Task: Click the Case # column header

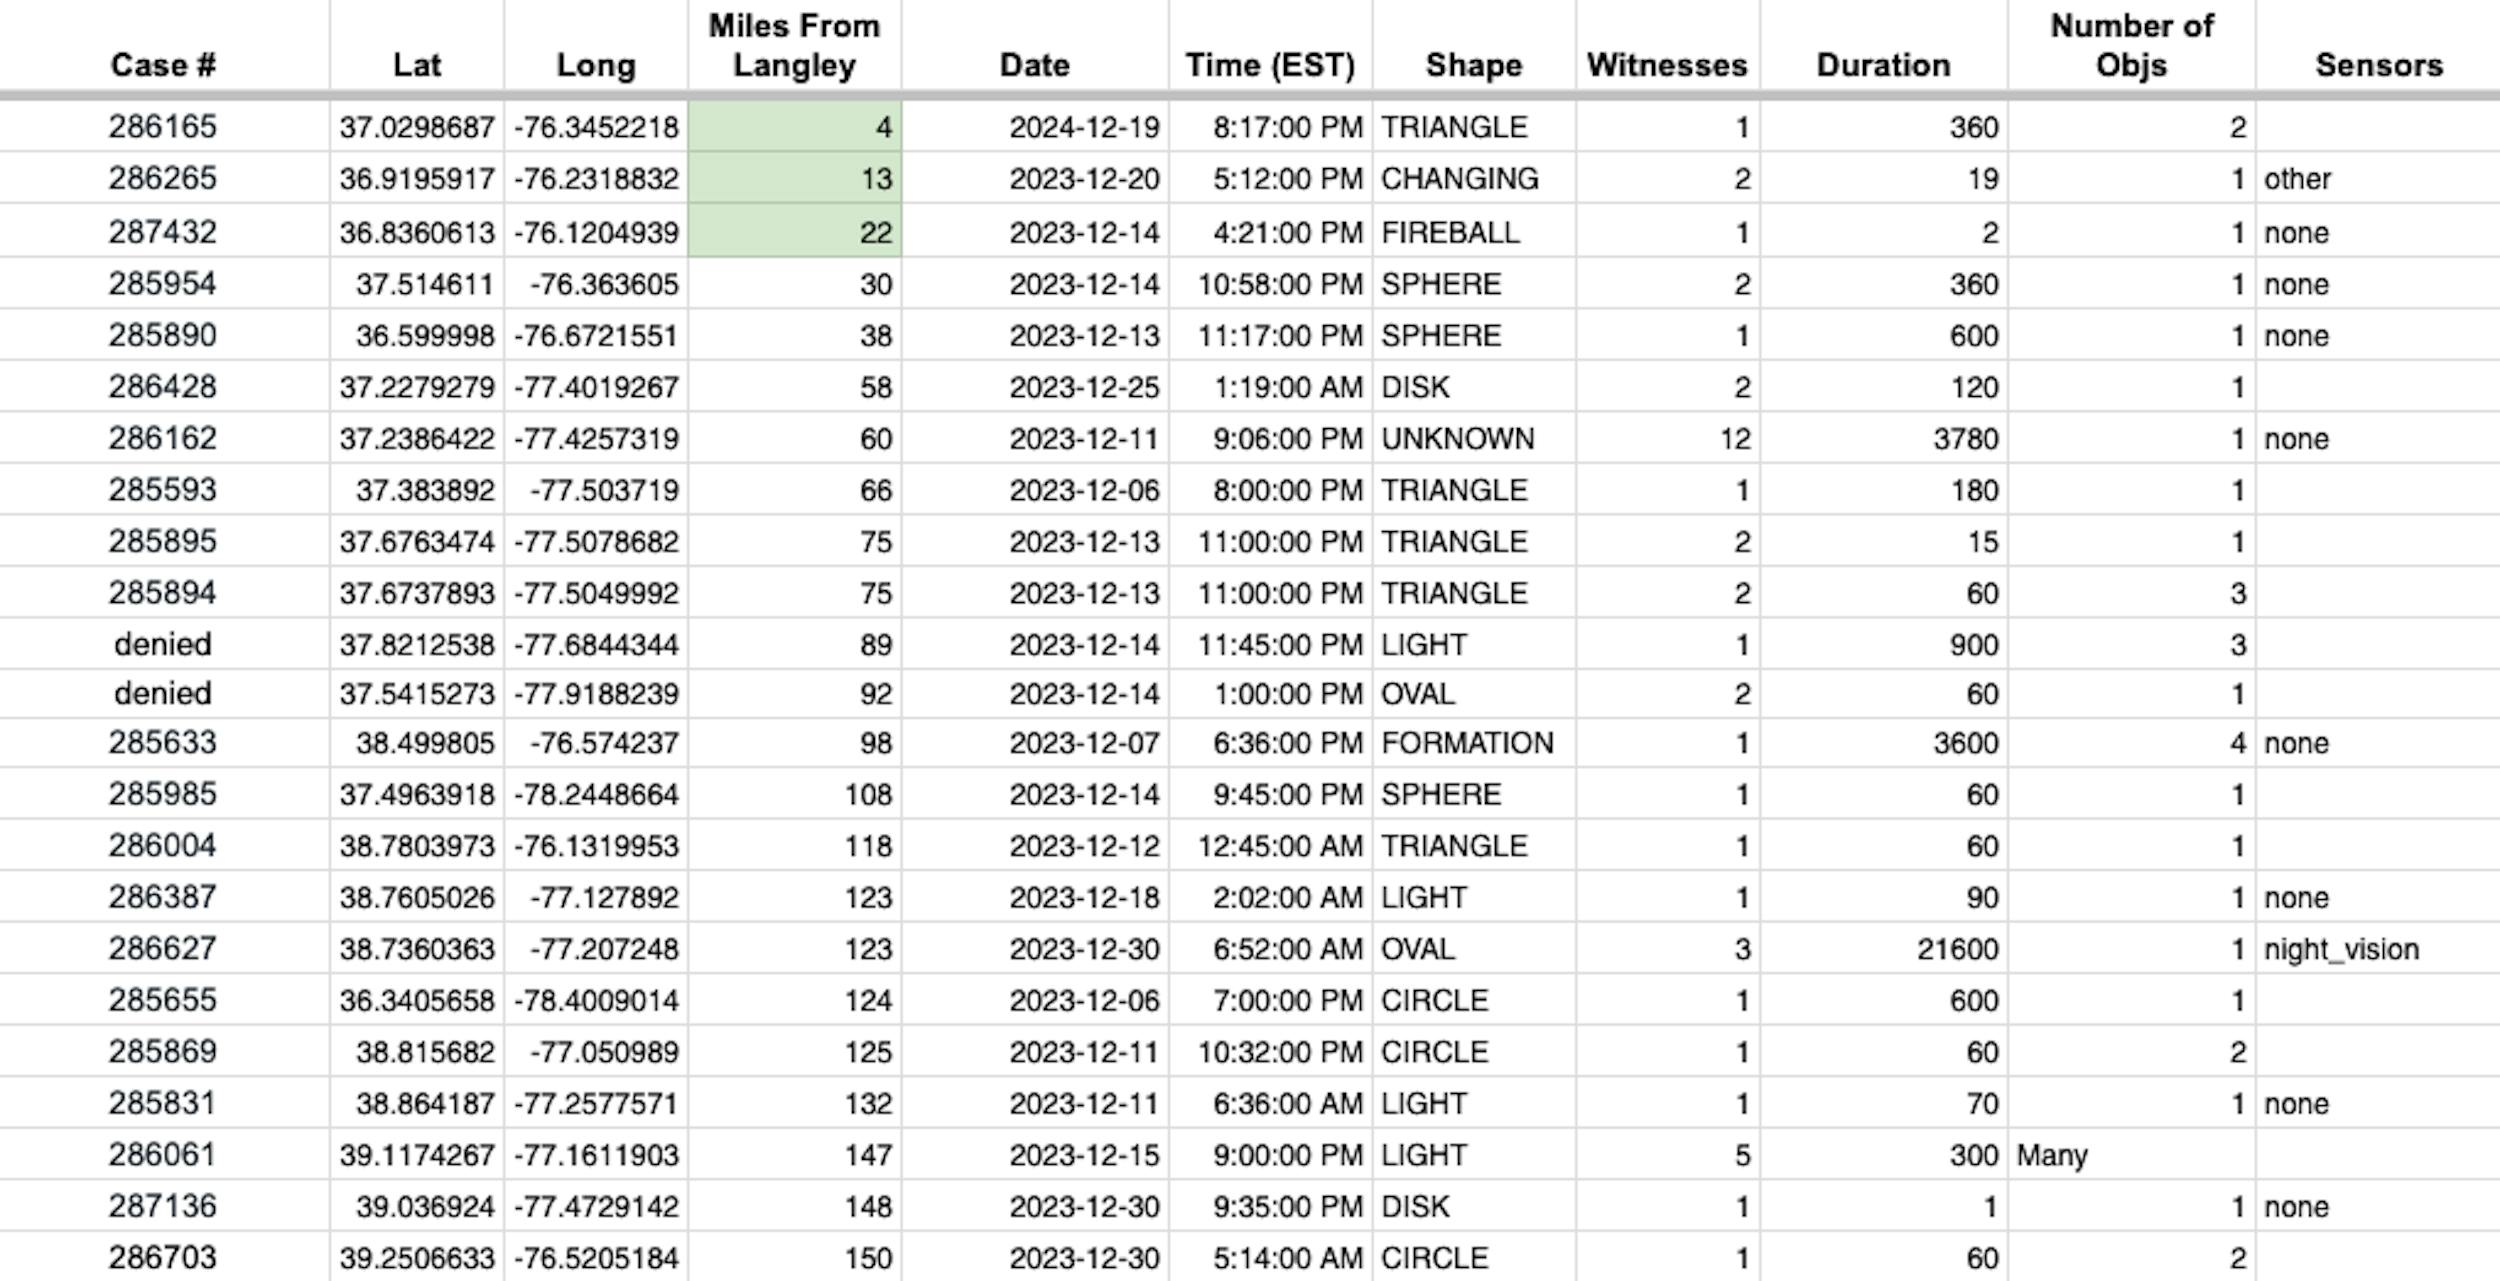Action: (163, 65)
